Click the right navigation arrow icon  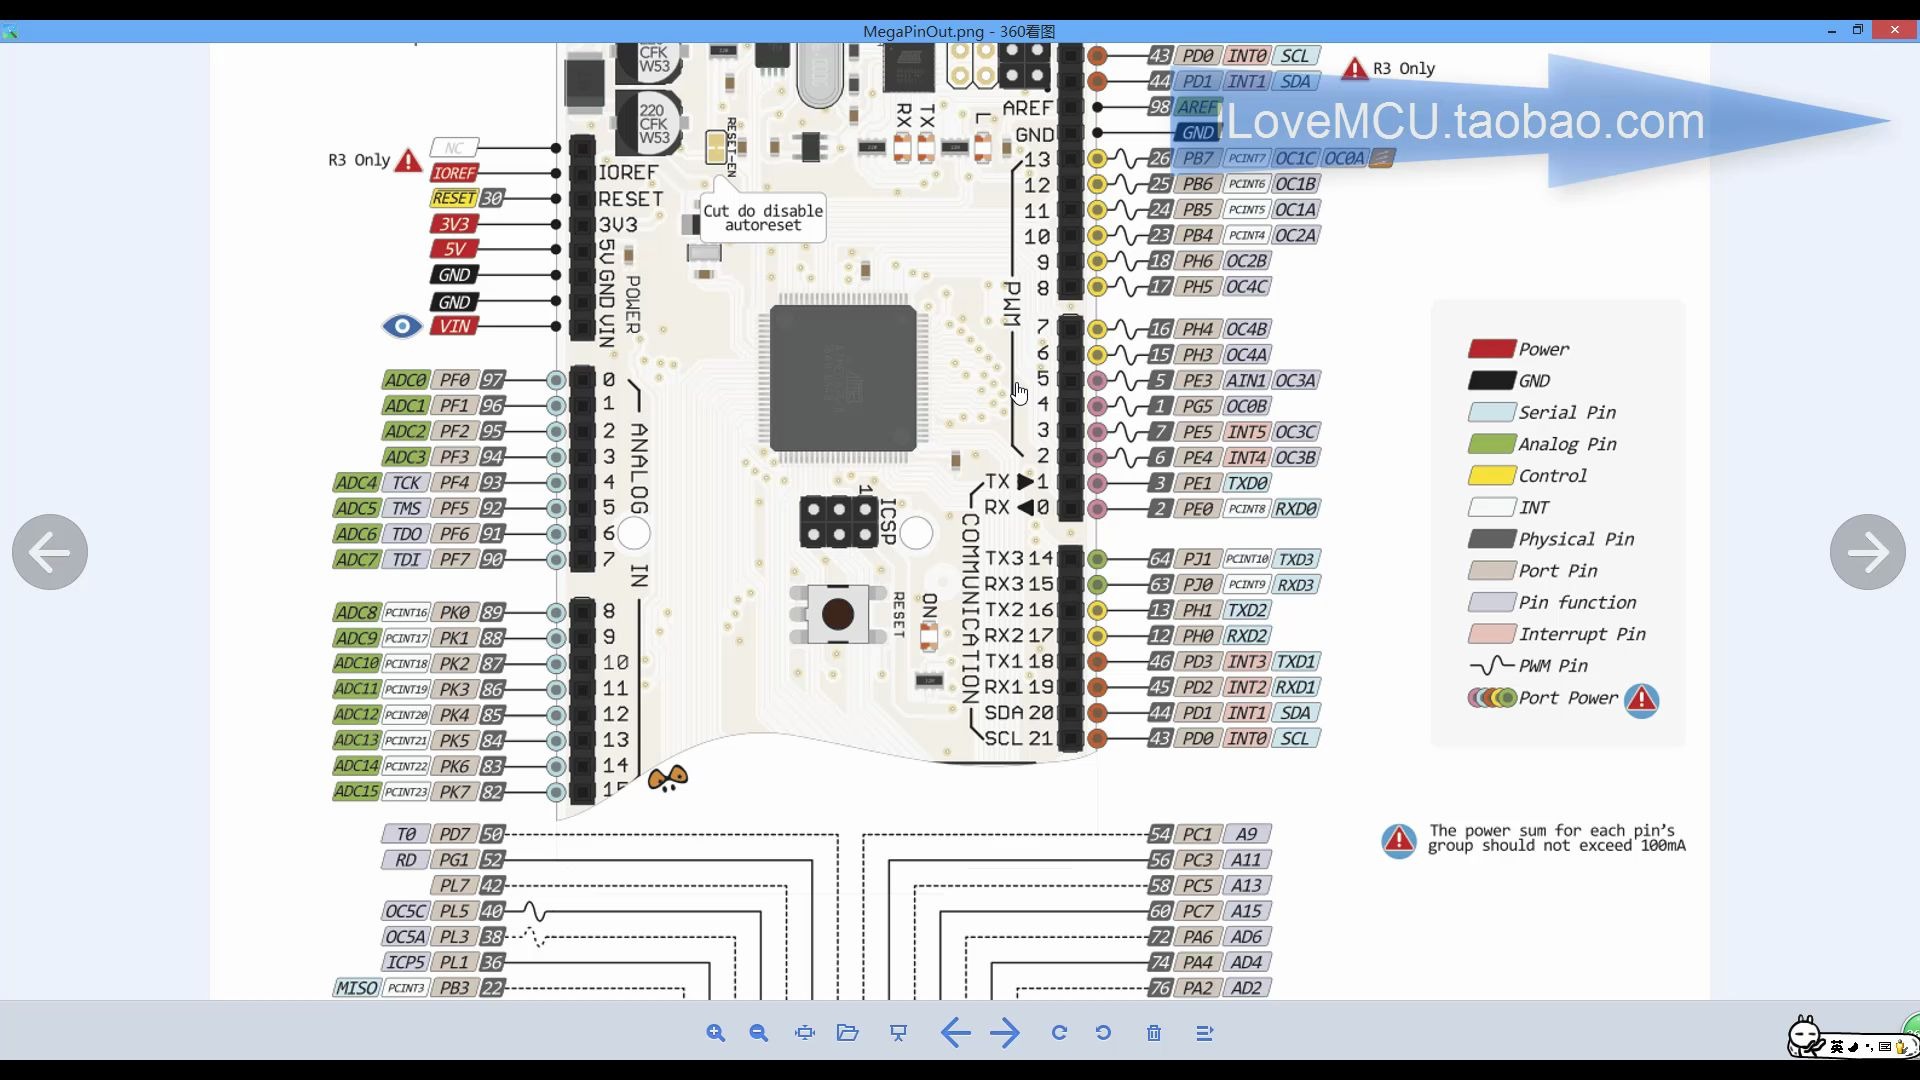pyautogui.click(x=1870, y=553)
